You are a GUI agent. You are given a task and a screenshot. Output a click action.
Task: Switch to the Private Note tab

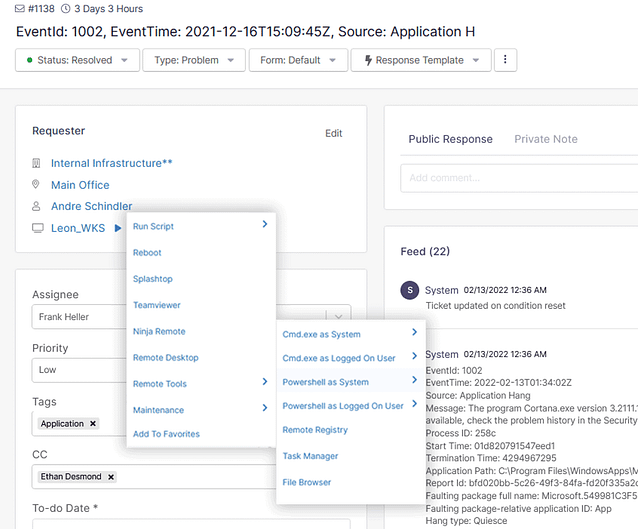pos(545,139)
